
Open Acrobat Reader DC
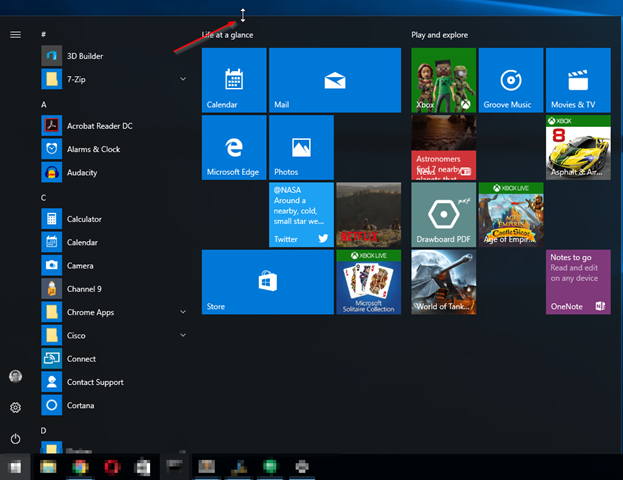pos(114,126)
